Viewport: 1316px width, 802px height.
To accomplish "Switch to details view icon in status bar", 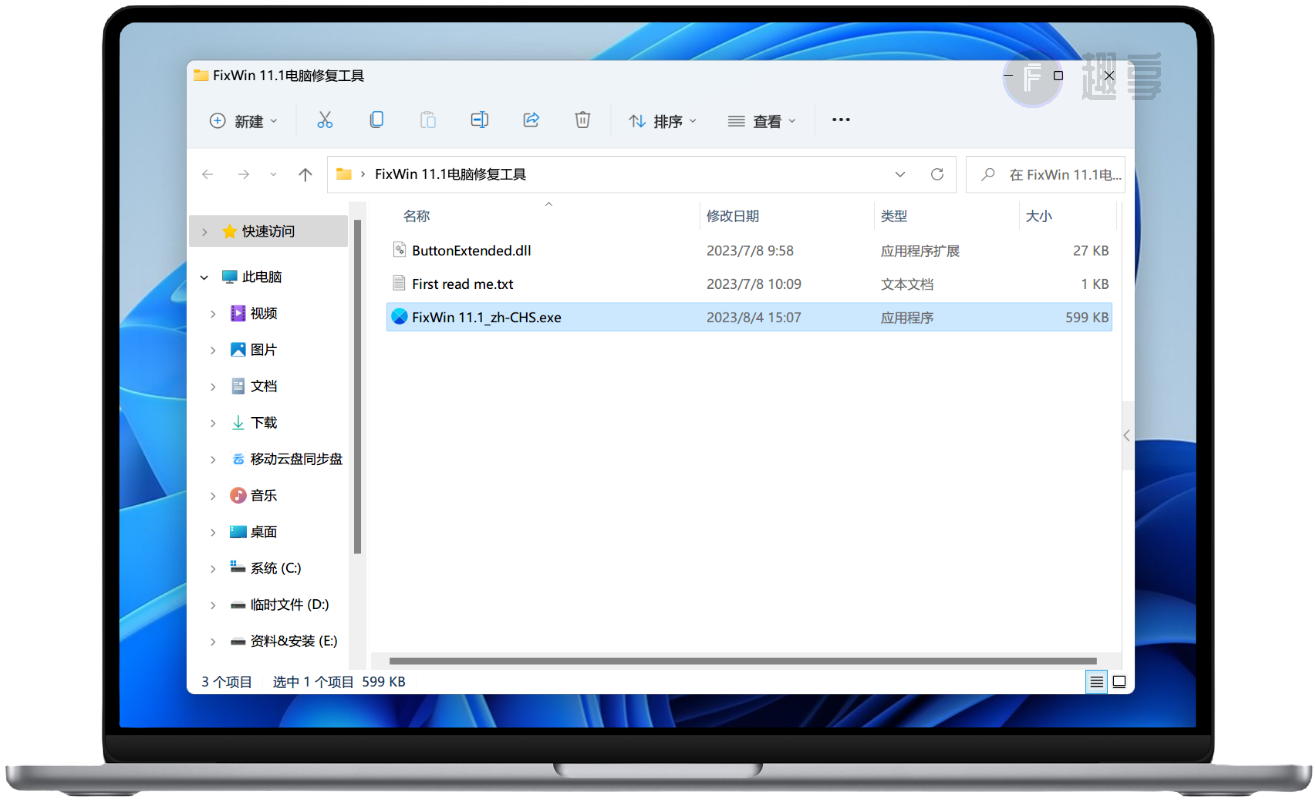I will point(1097,682).
